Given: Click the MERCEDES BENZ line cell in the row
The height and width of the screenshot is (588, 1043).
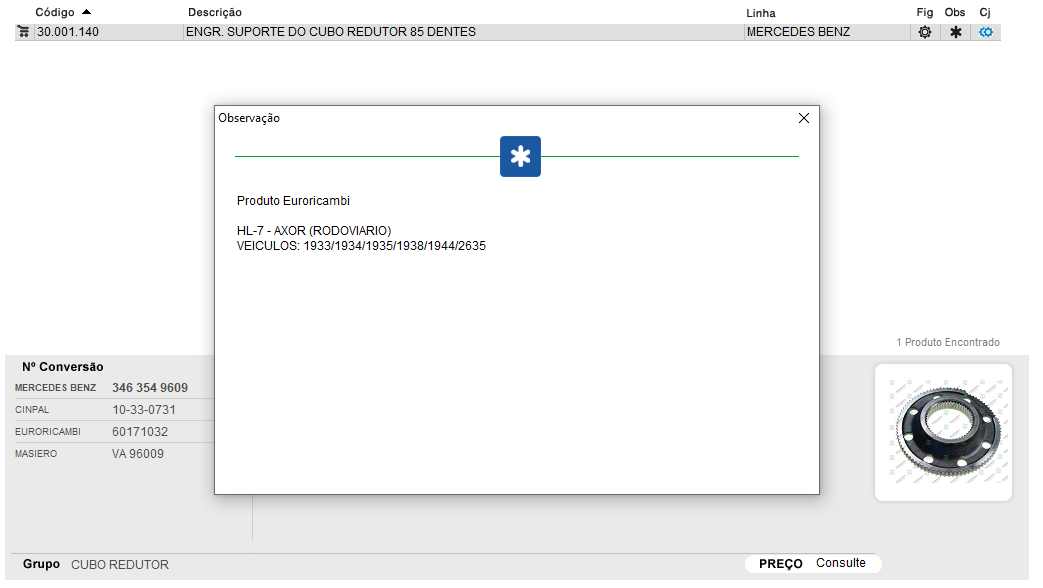Looking at the screenshot, I should click(x=798, y=32).
